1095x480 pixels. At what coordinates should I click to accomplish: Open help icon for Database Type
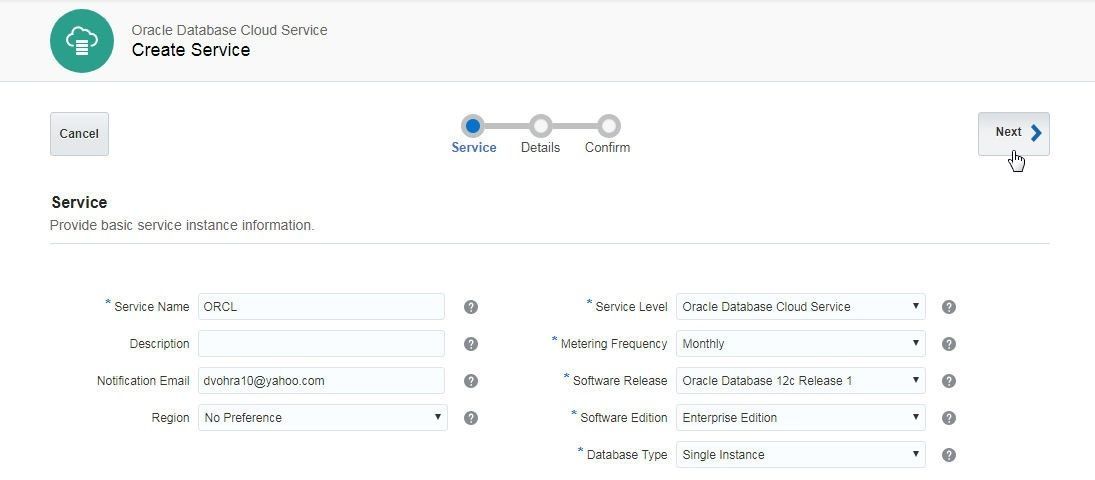(948, 455)
